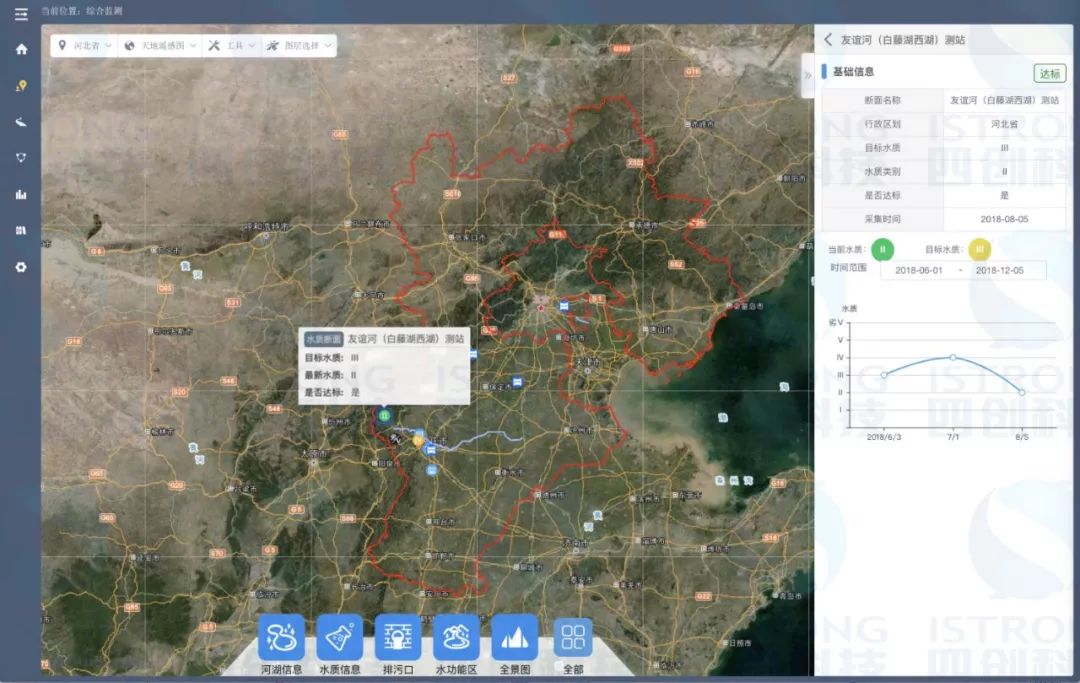Open the 天地遥感图 basemap dropdown
The image size is (1080, 683).
[x=160, y=46]
